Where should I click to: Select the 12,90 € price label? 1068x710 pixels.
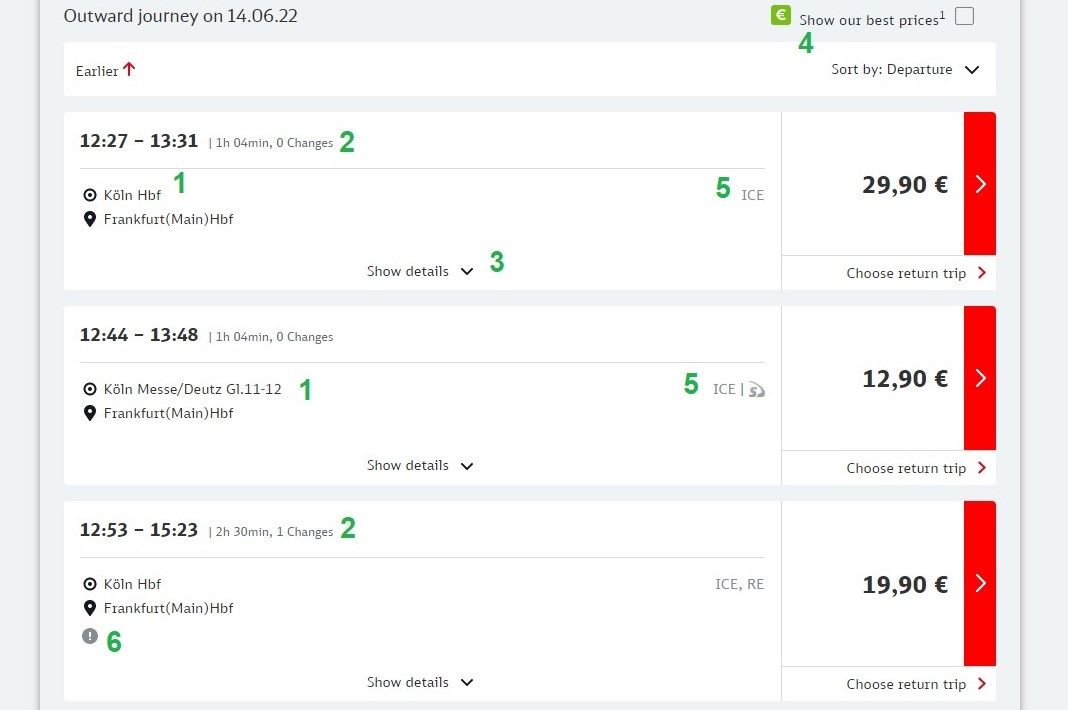(905, 378)
